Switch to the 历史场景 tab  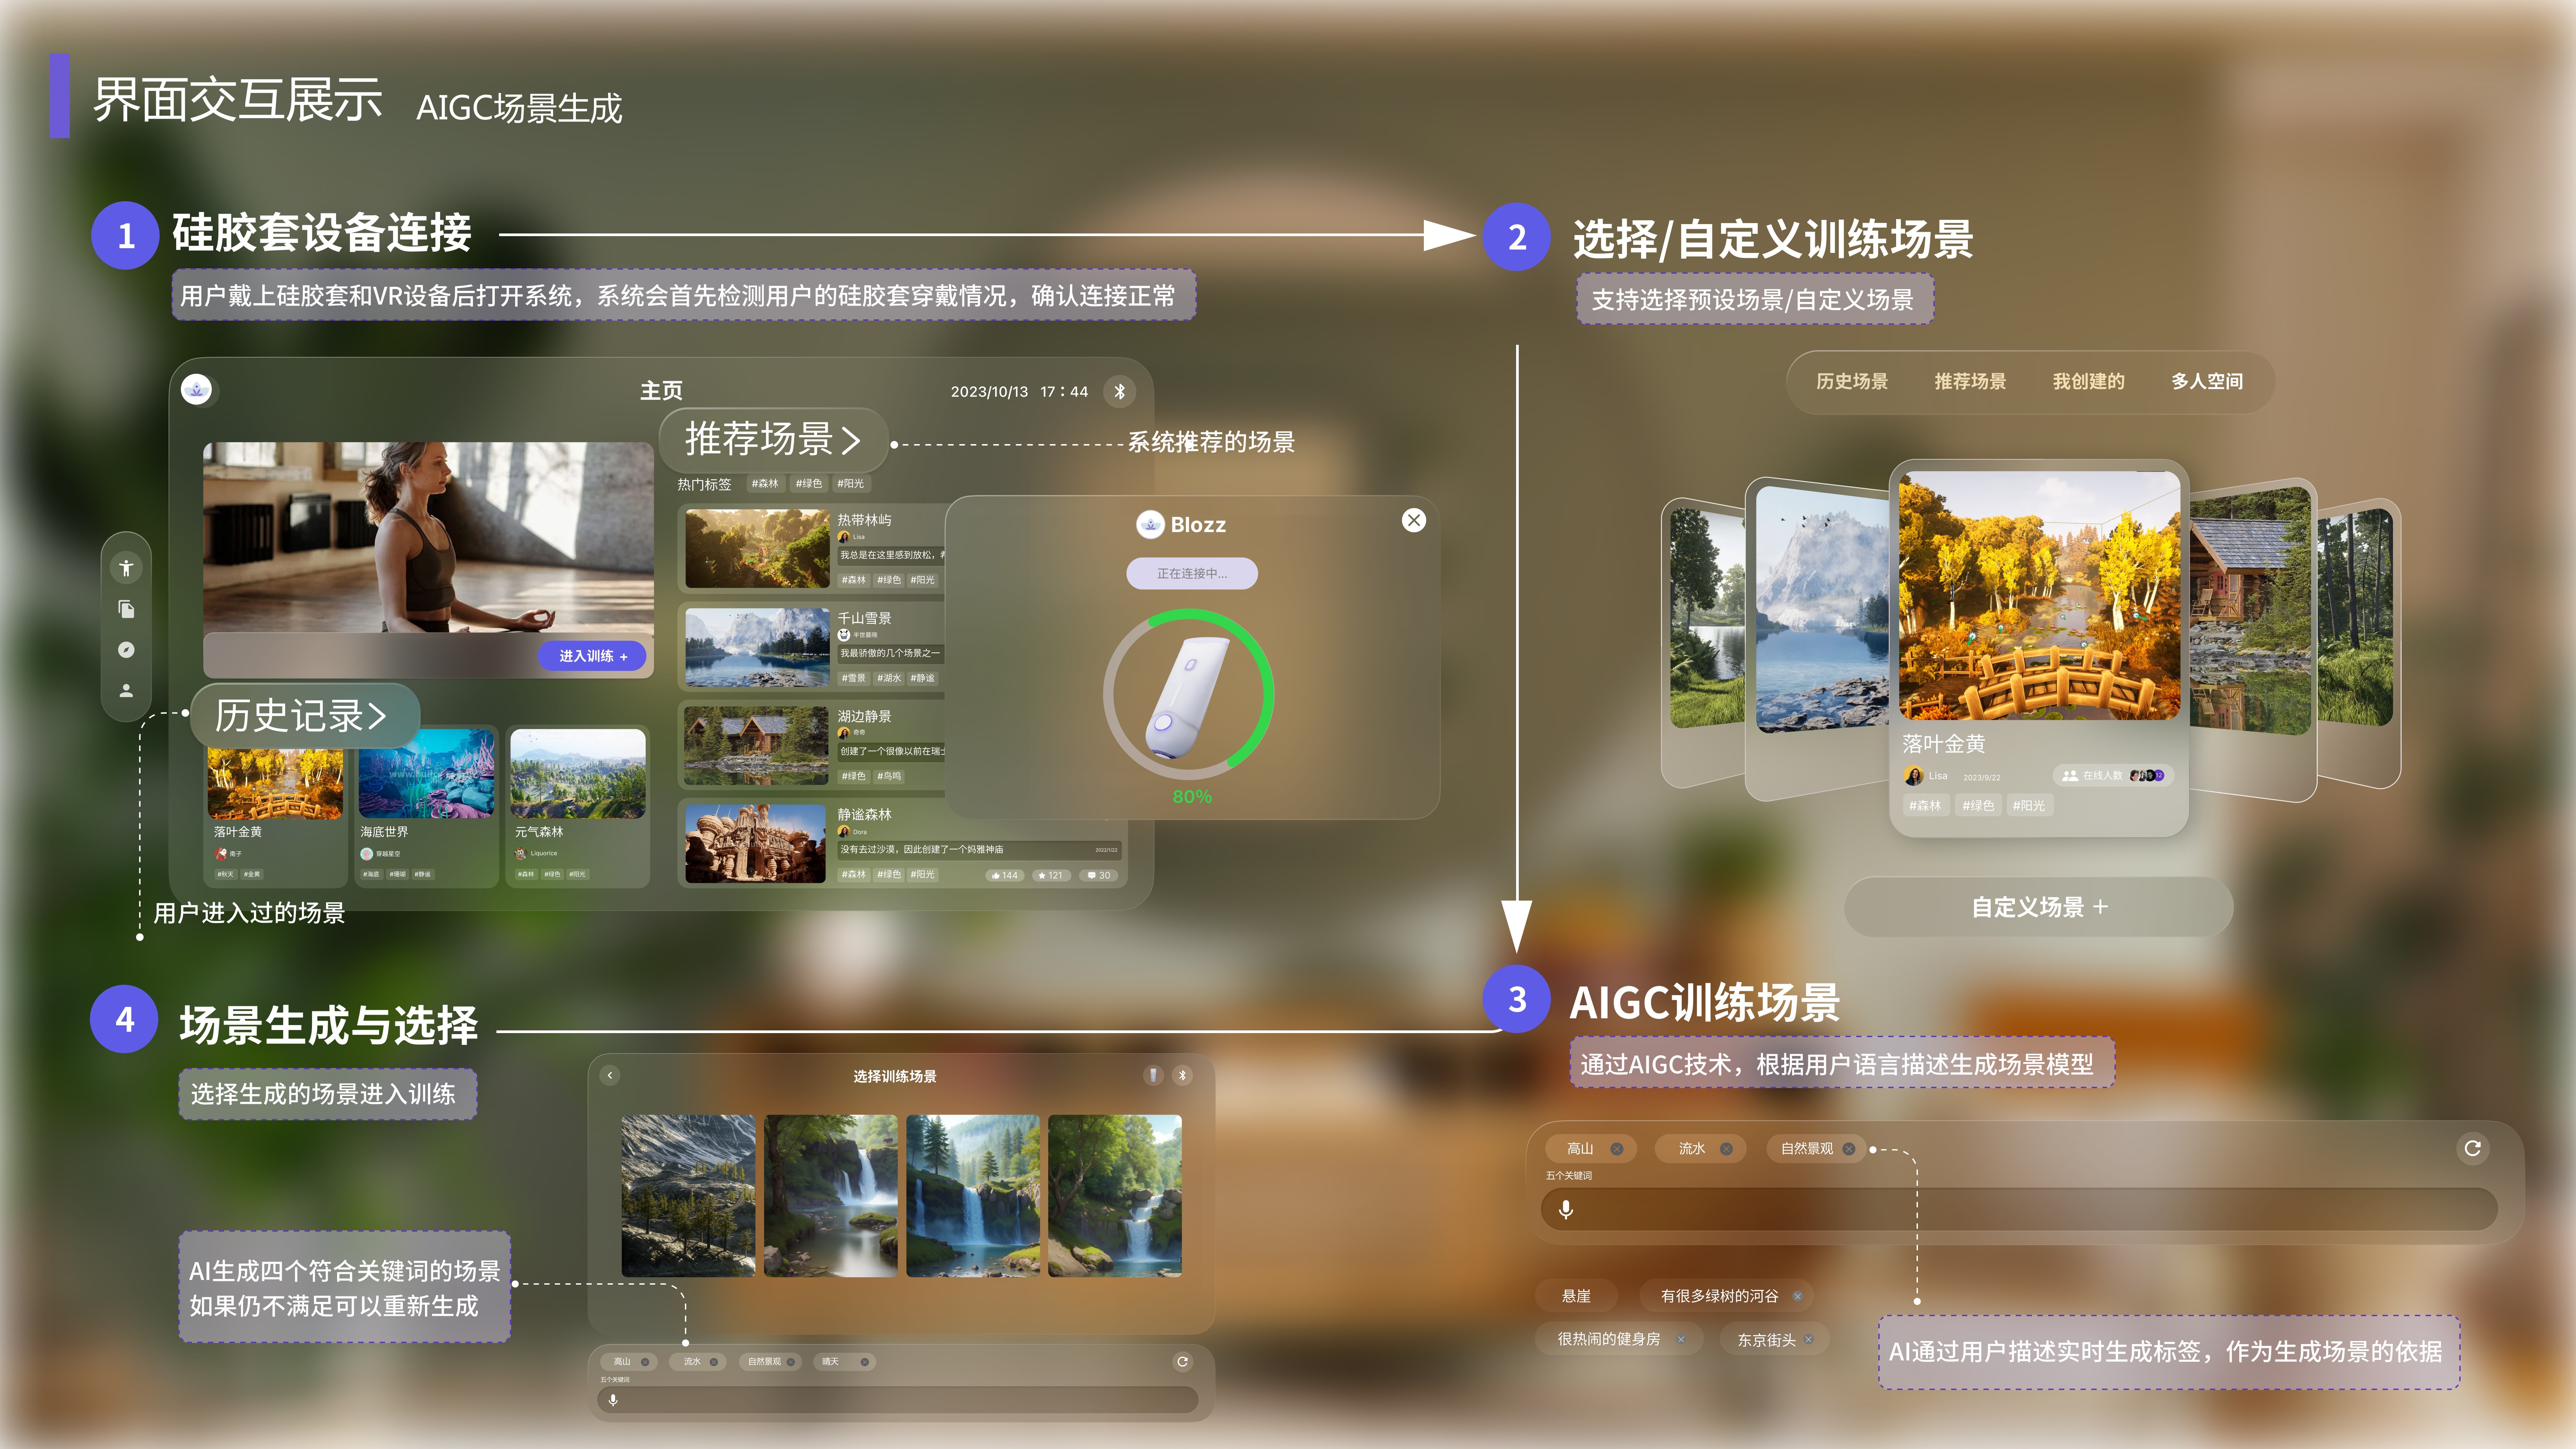[x=1852, y=381]
